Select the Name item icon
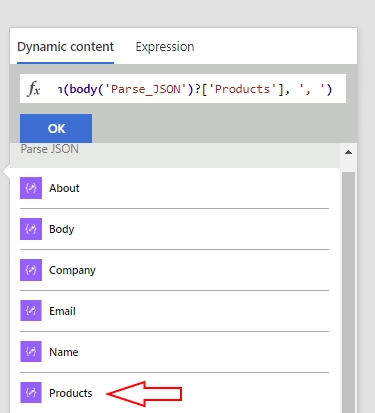This screenshot has width=375, height=413. point(31,352)
